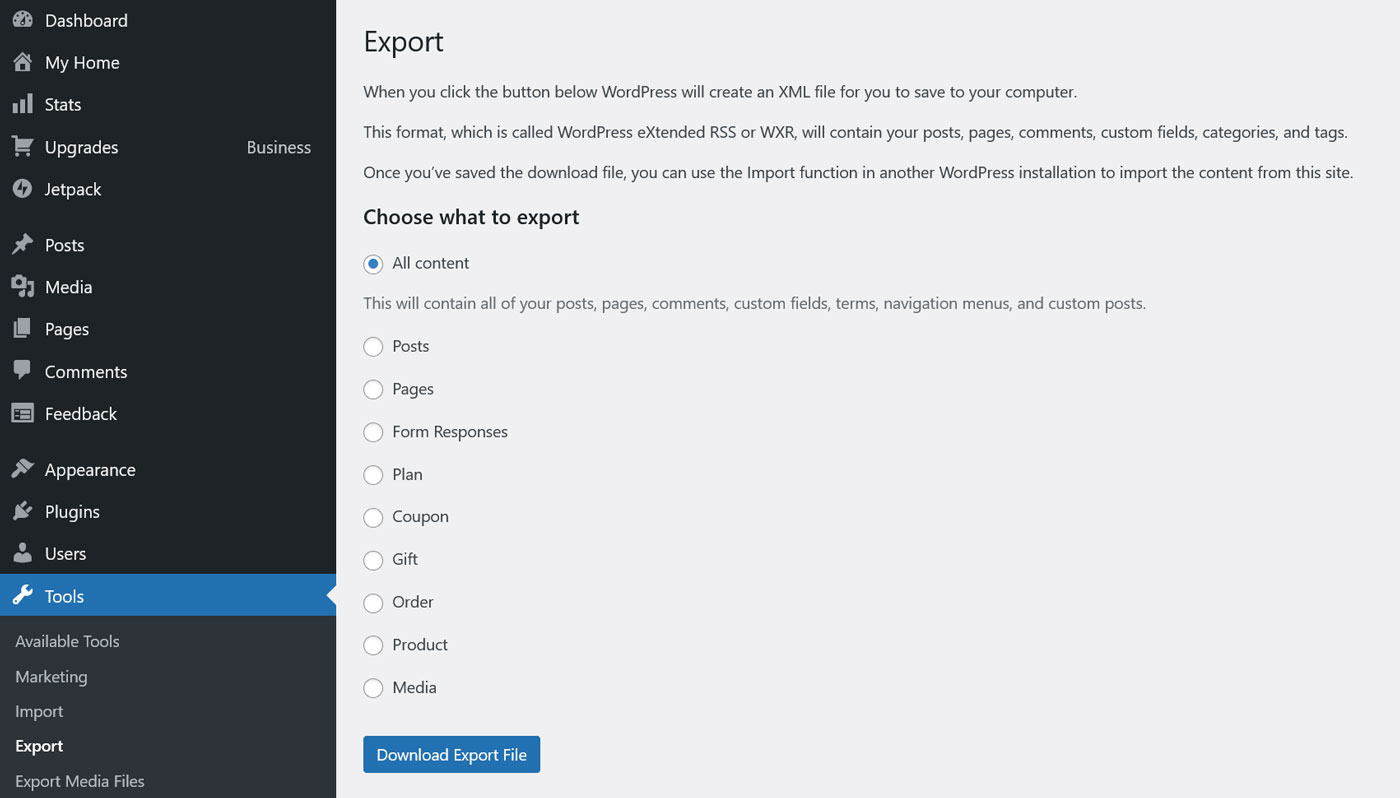Select the Pages icon in the sidebar
This screenshot has width=1400, height=798.
coord(21,329)
